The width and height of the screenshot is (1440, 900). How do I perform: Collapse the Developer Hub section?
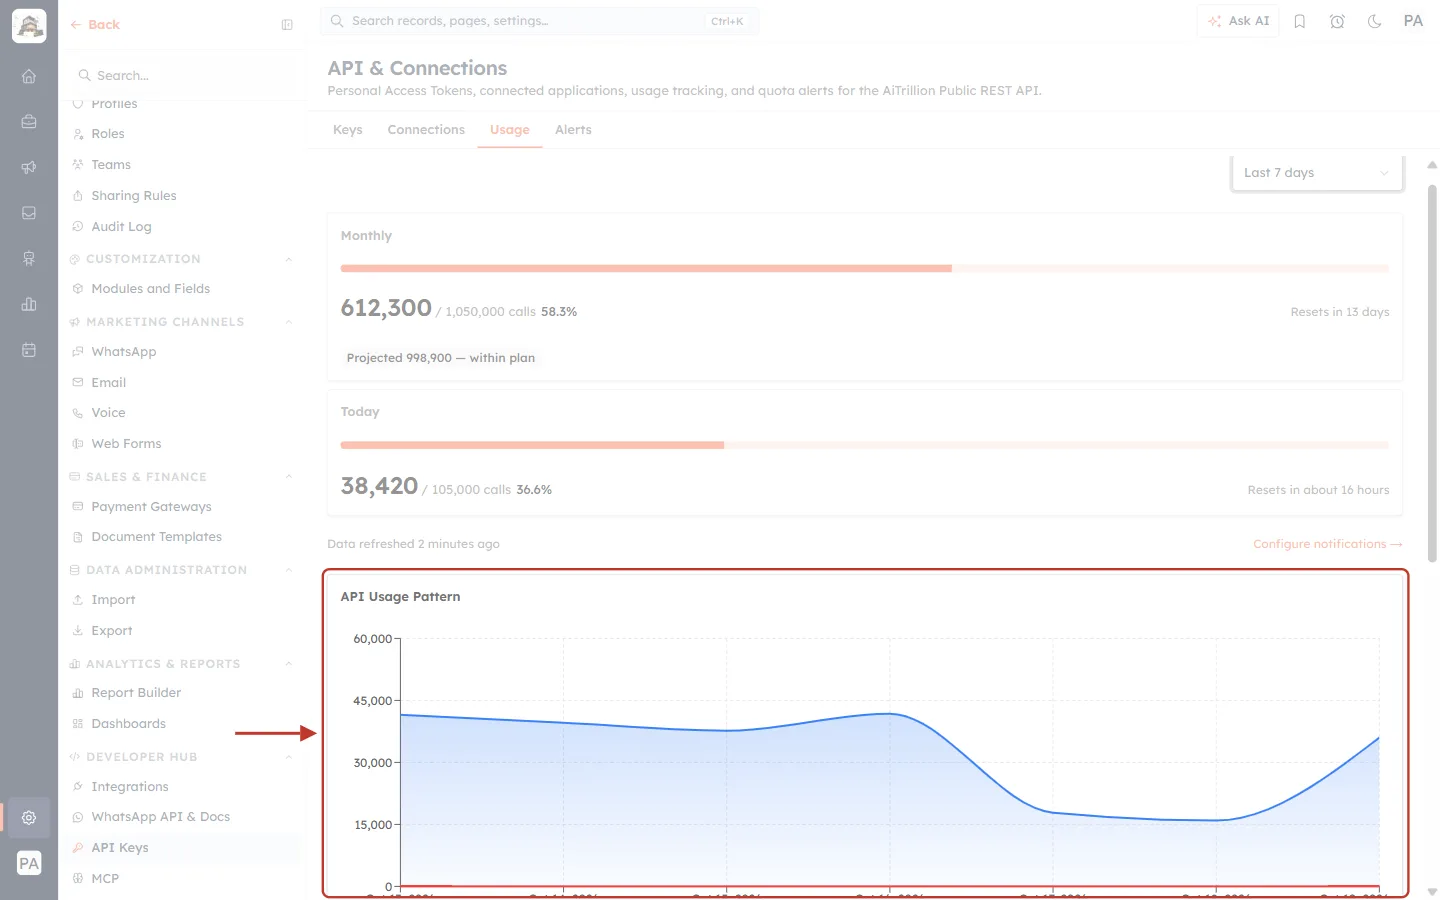289,757
